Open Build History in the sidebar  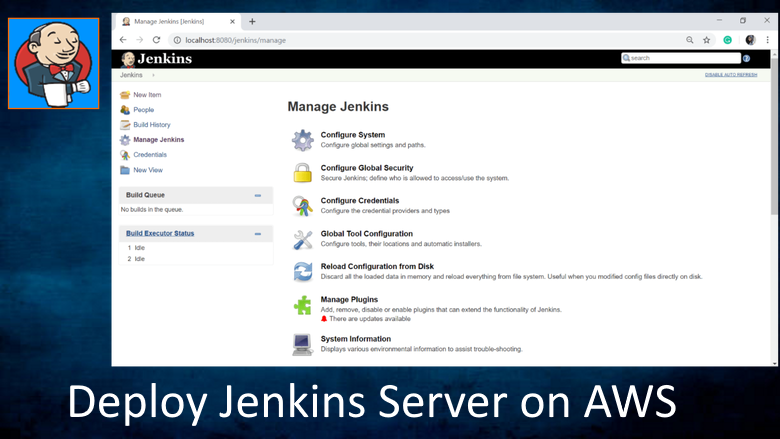152,124
